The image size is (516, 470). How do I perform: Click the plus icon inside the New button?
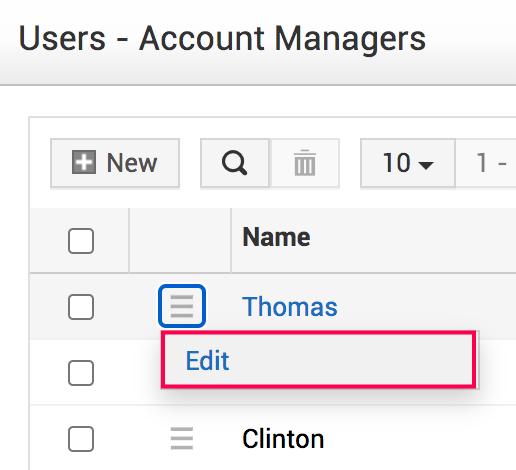84,162
